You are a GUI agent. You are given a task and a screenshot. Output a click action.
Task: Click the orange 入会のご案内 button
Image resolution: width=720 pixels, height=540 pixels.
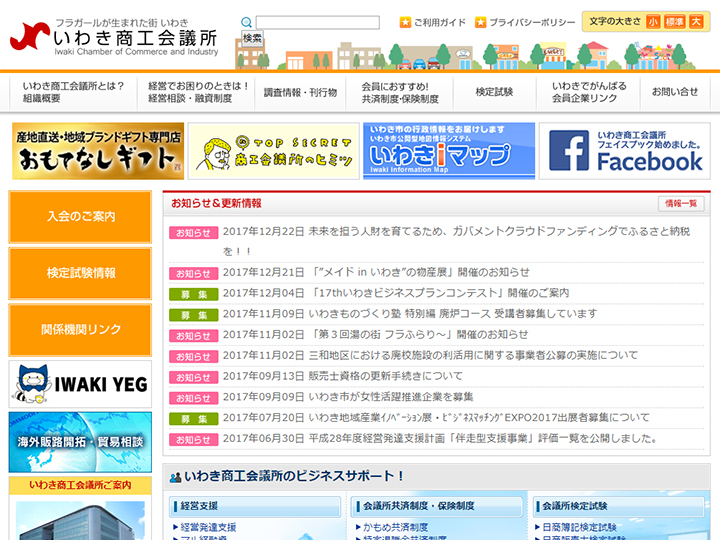pos(80,216)
